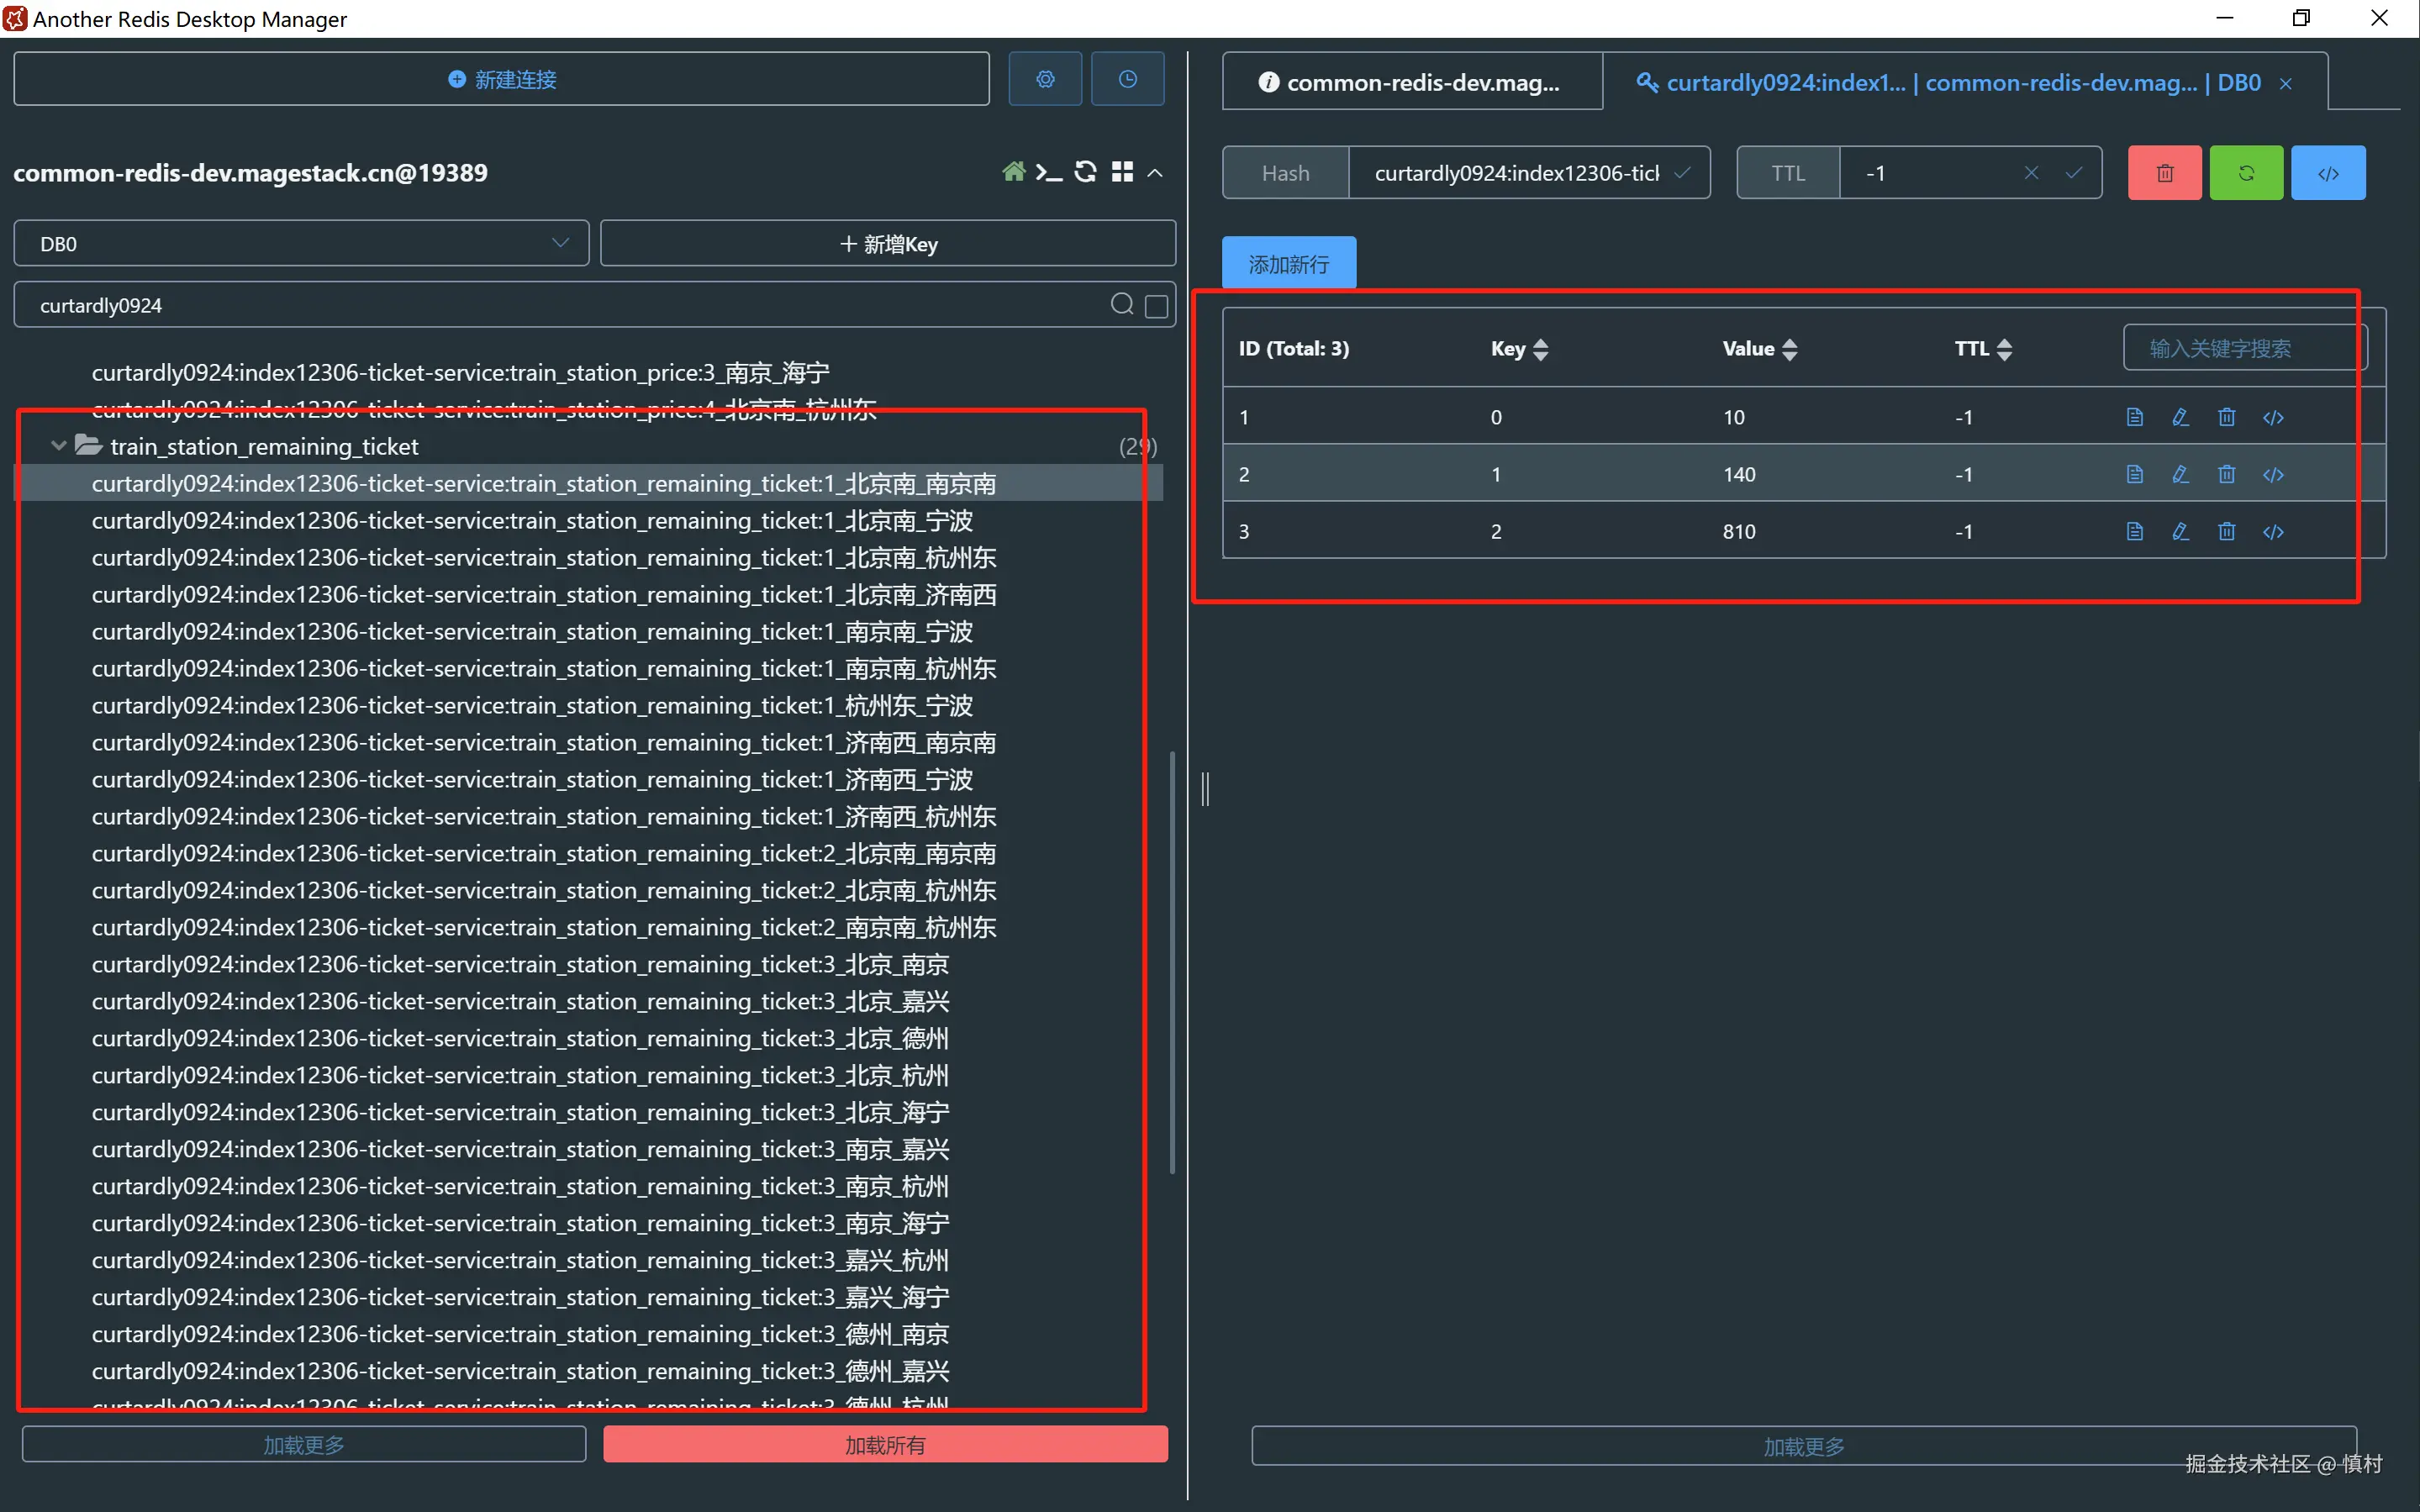Toggle exact match checkbox in search box
This screenshot has width=2420, height=1512.
coord(1156,306)
